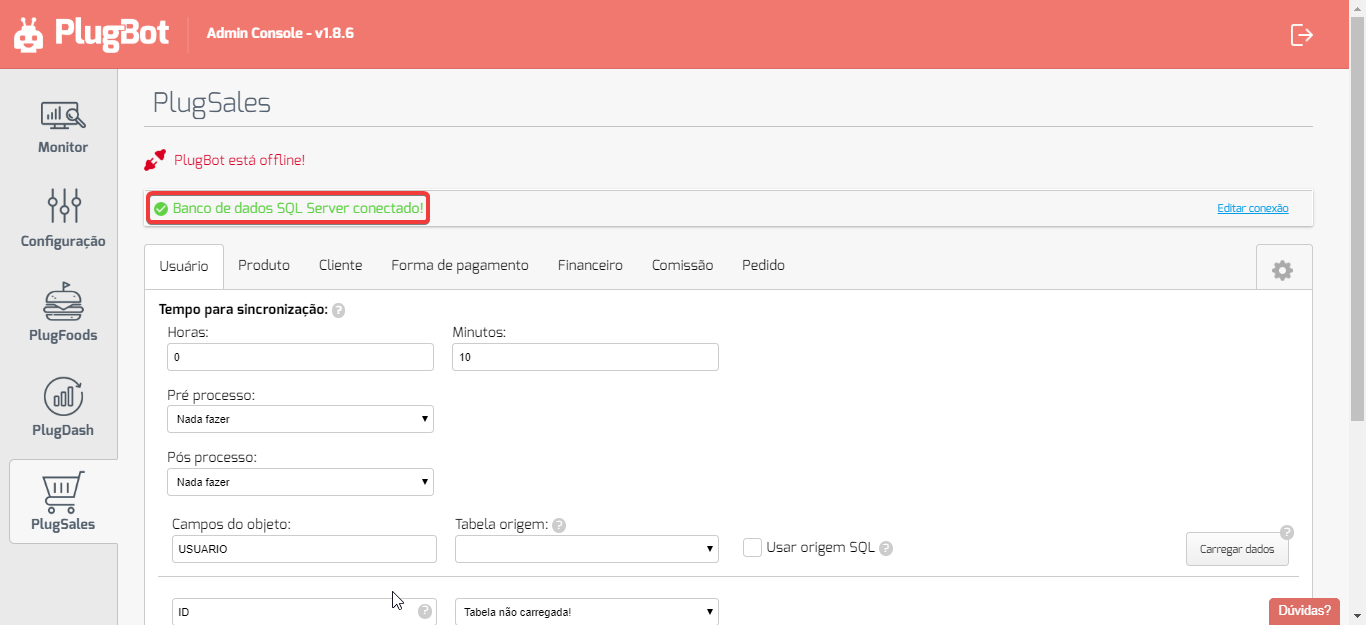
Task: Open the settings gear beside tabs
Action: [1282, 270]
